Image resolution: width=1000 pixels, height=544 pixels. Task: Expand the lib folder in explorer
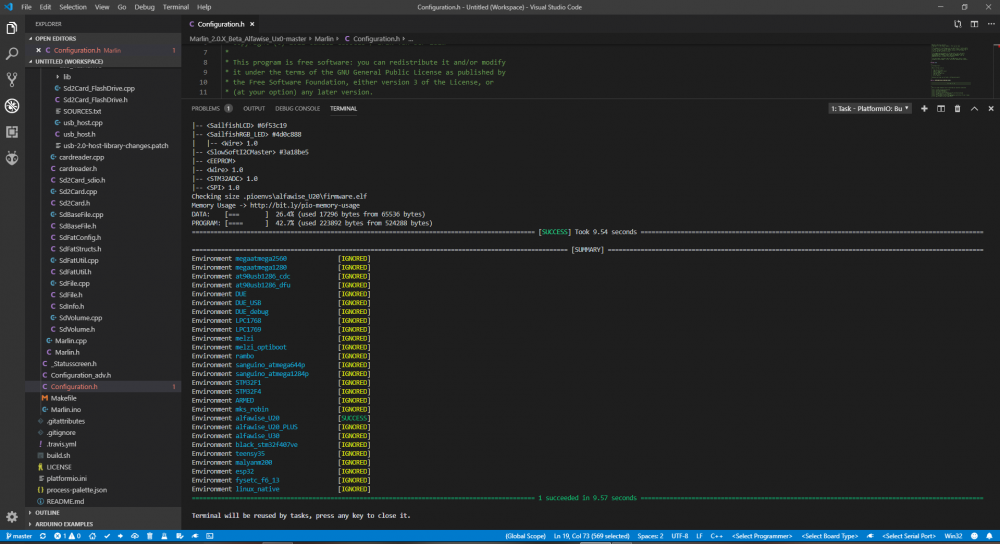[66, 77]
